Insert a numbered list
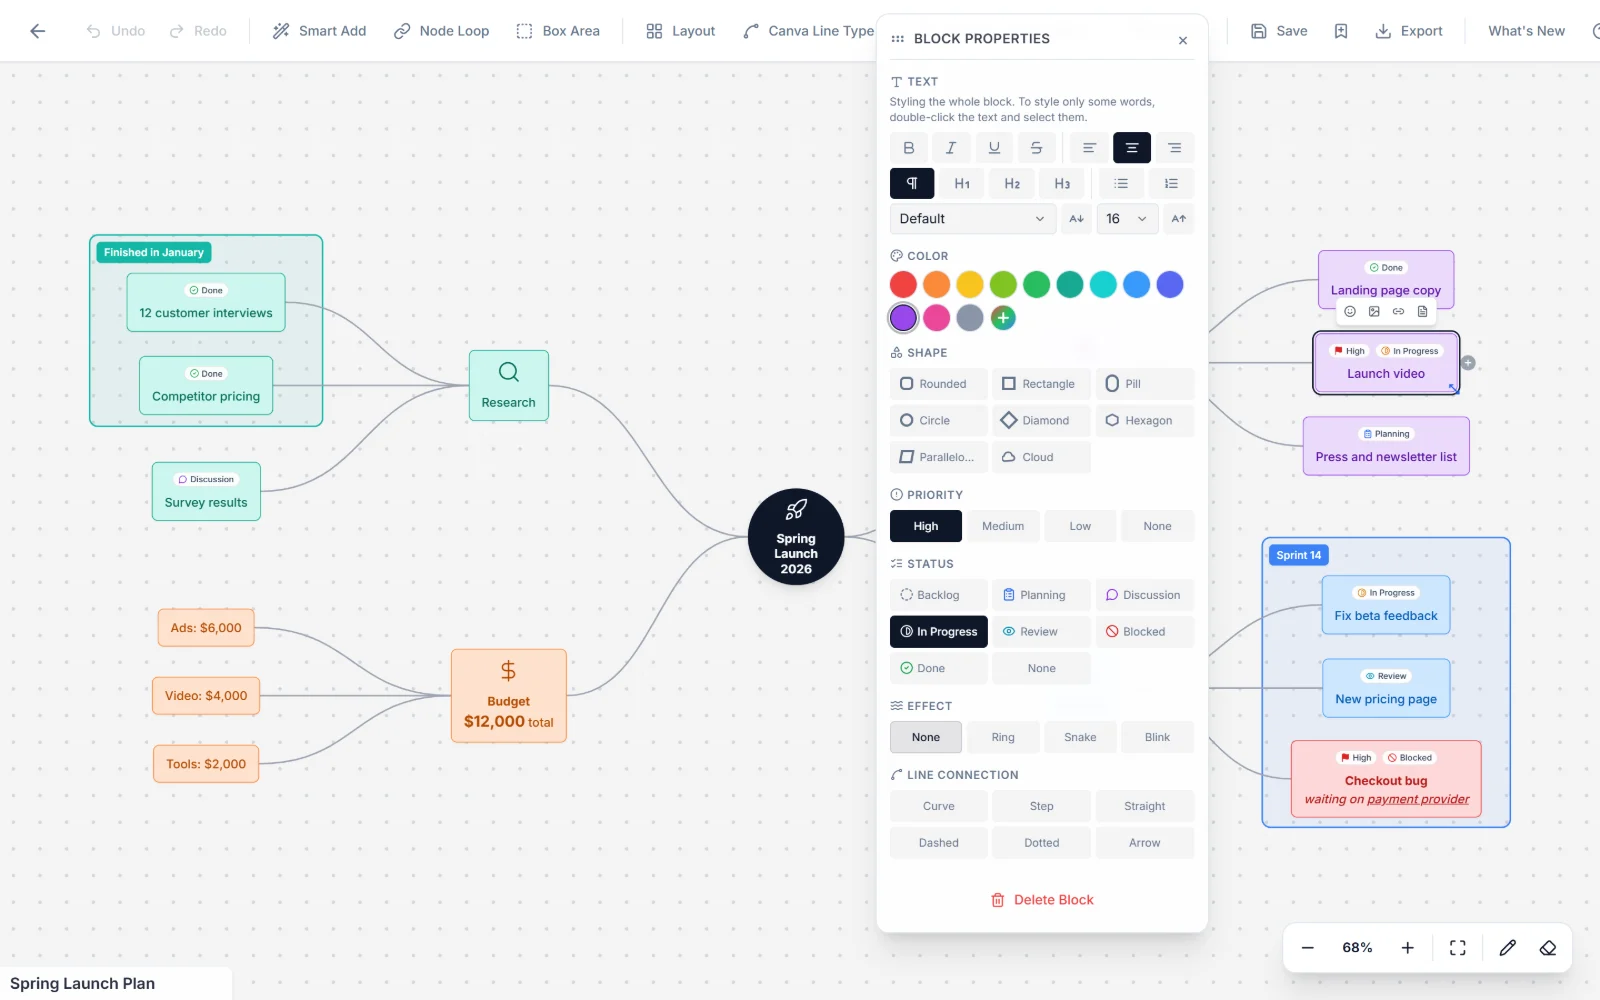This screenshot has width=1600, height=1000. coord(1171,184)
